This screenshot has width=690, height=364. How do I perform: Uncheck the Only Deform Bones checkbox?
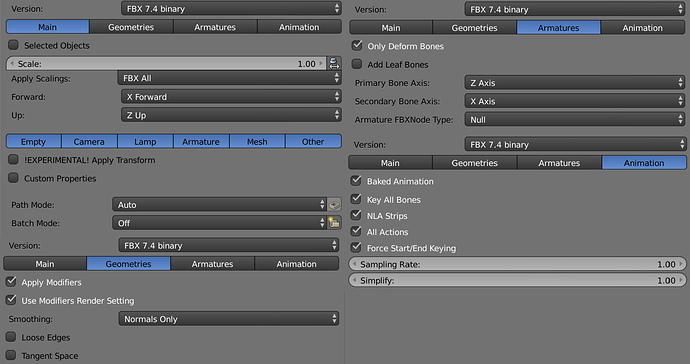coord(357,46)
